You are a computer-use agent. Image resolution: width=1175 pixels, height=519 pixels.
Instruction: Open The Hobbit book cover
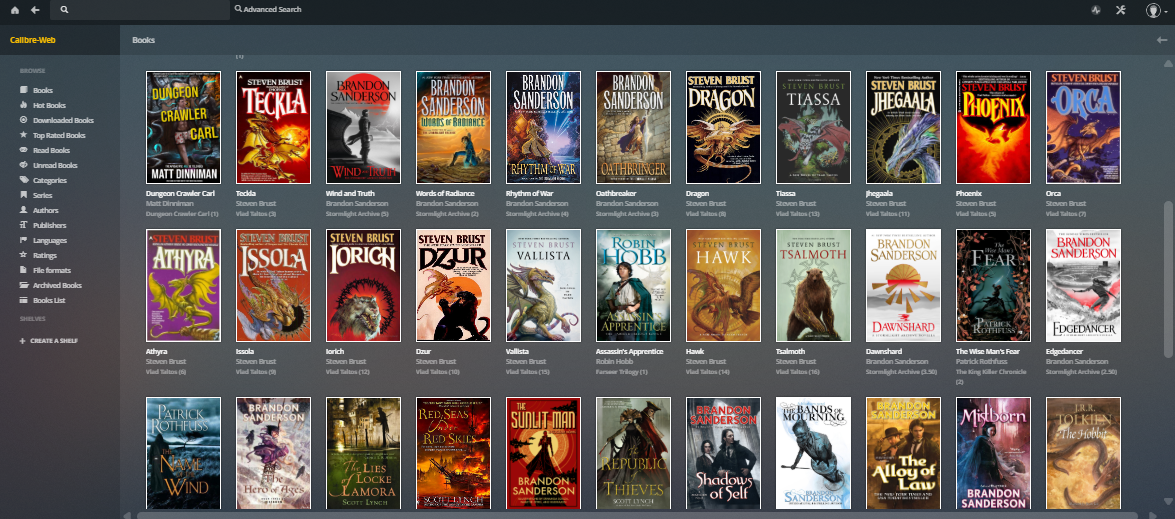pyautogui.click(x=1083, y=453)
